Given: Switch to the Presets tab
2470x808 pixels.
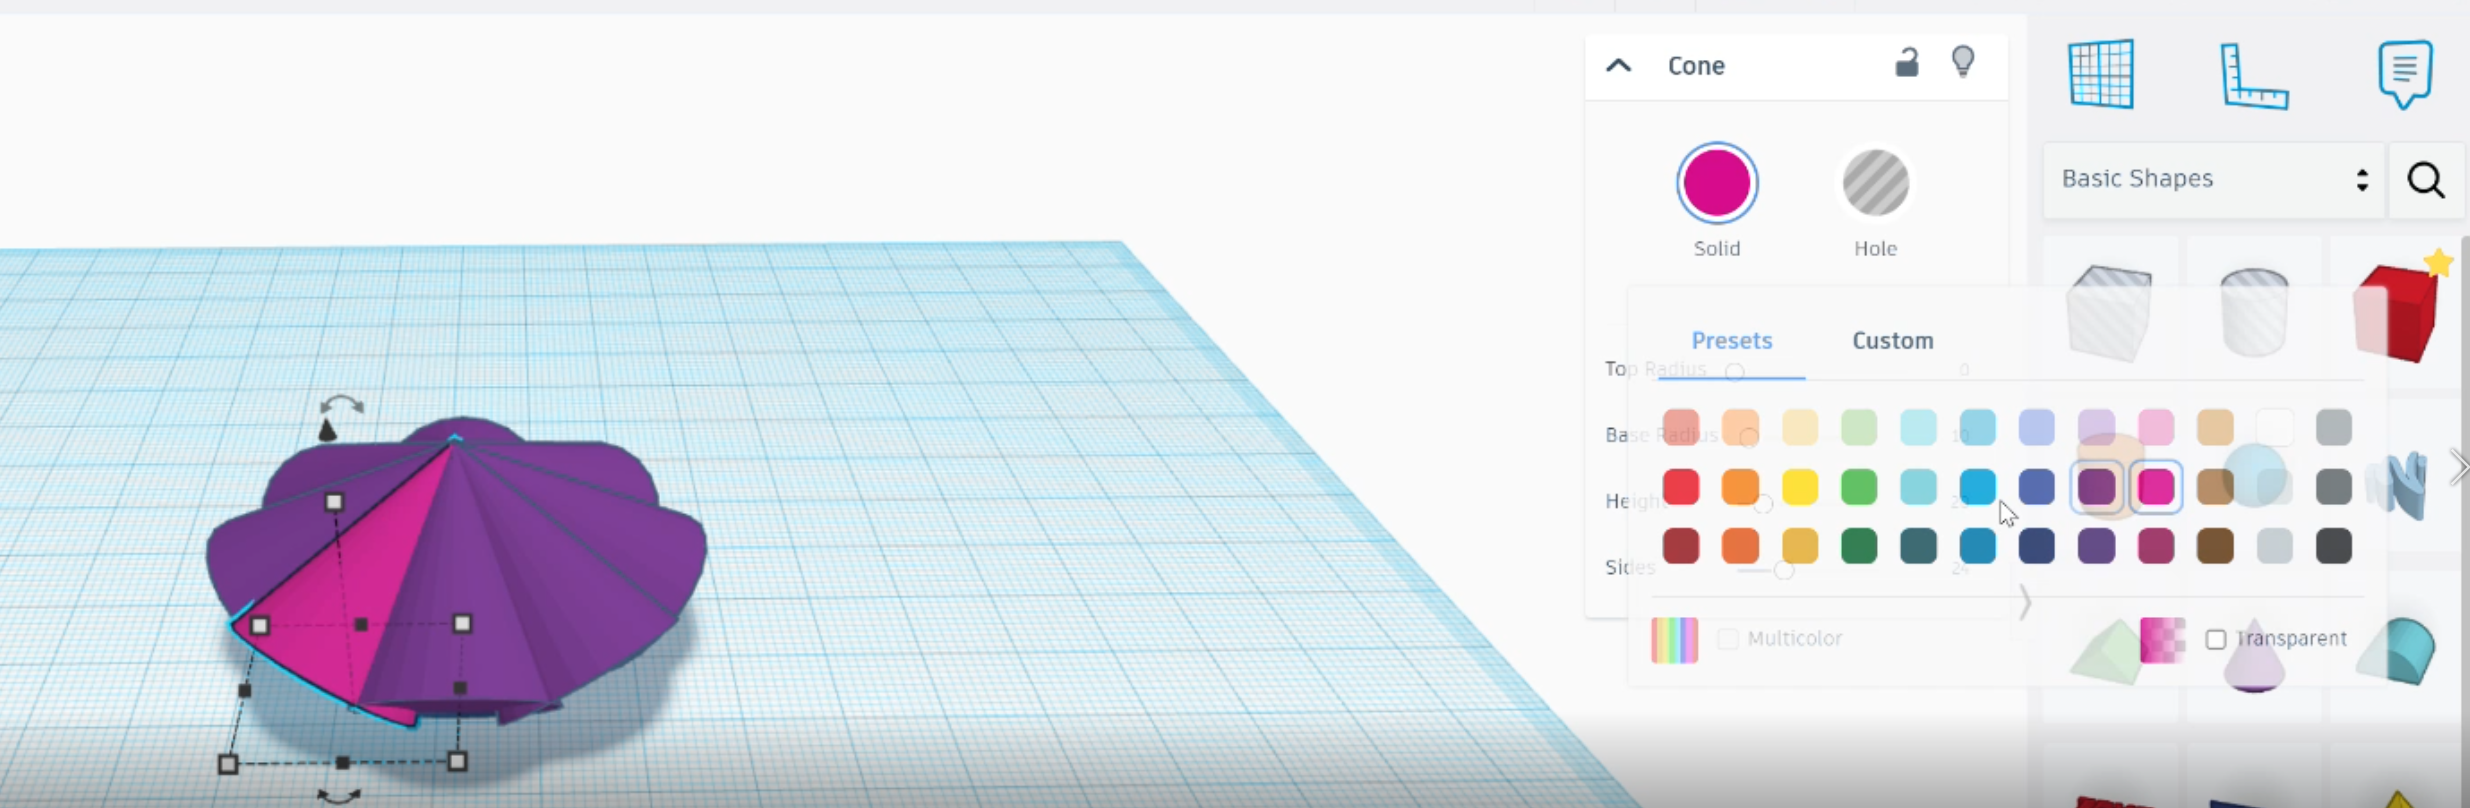Looking at the screenshot, I should coord(1731,341).
